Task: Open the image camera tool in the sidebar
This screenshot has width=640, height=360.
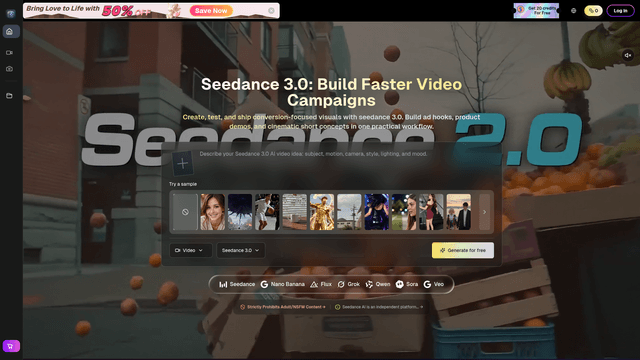Action: pyautogui.click(x=9, y=69)
